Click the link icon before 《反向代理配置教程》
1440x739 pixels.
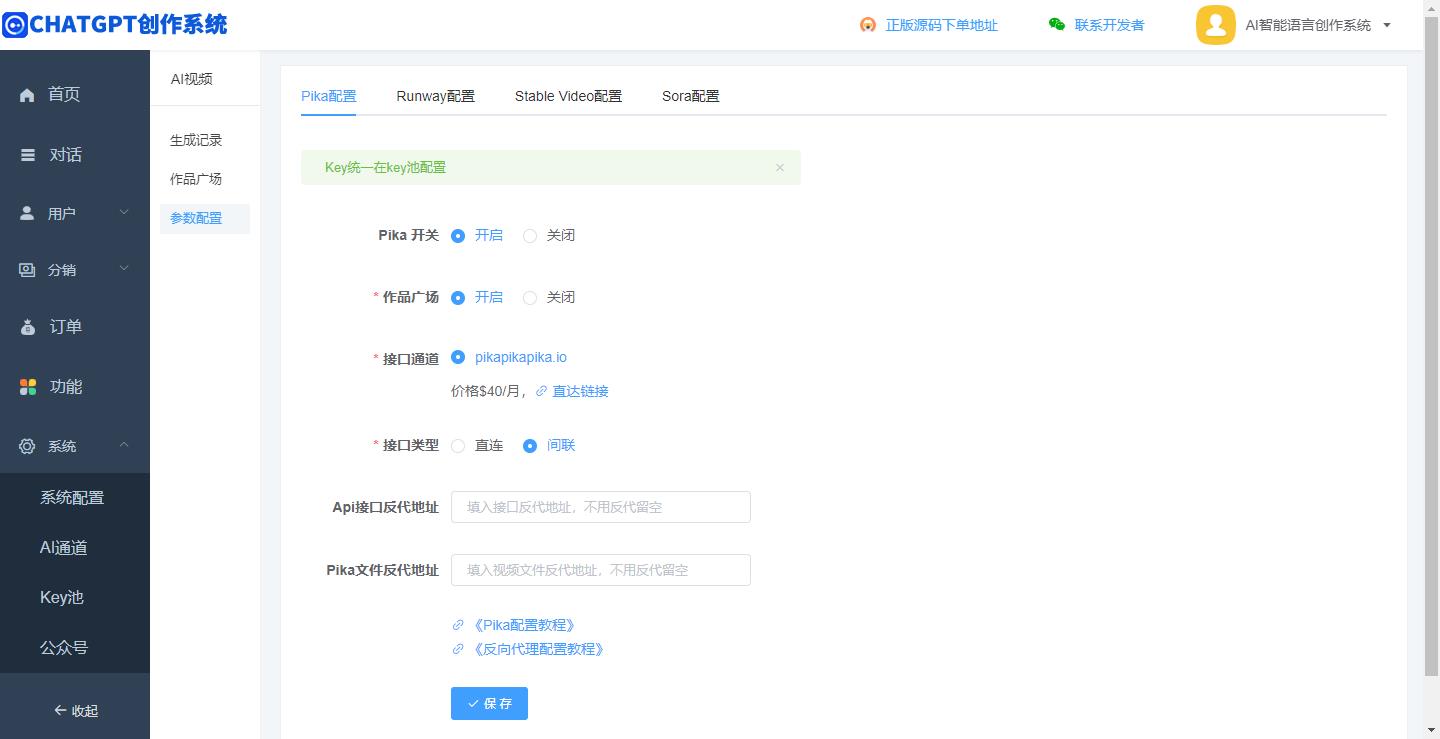[x=458, y=649]
